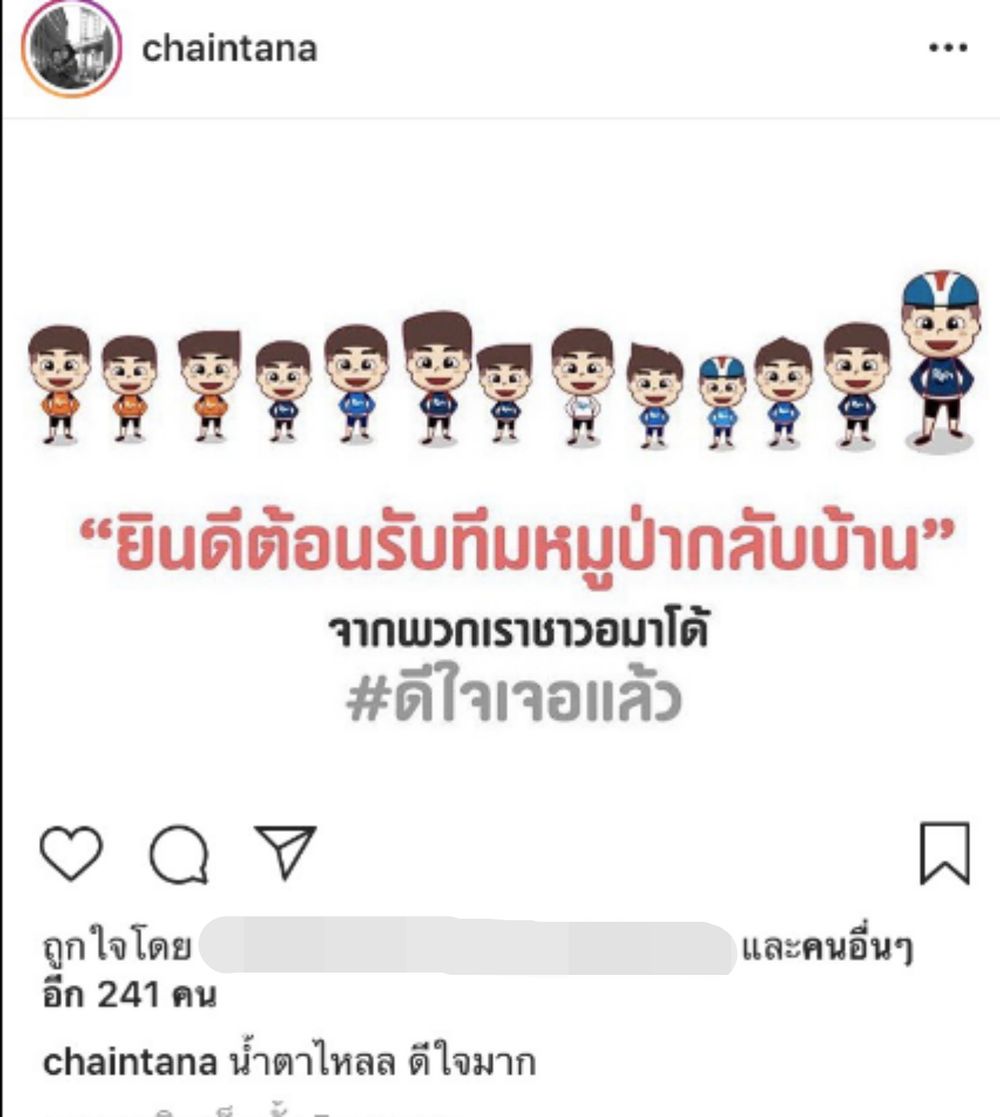Tap the caption text น้ำตาไหลล ดีใจมาก

point(382,1062)
